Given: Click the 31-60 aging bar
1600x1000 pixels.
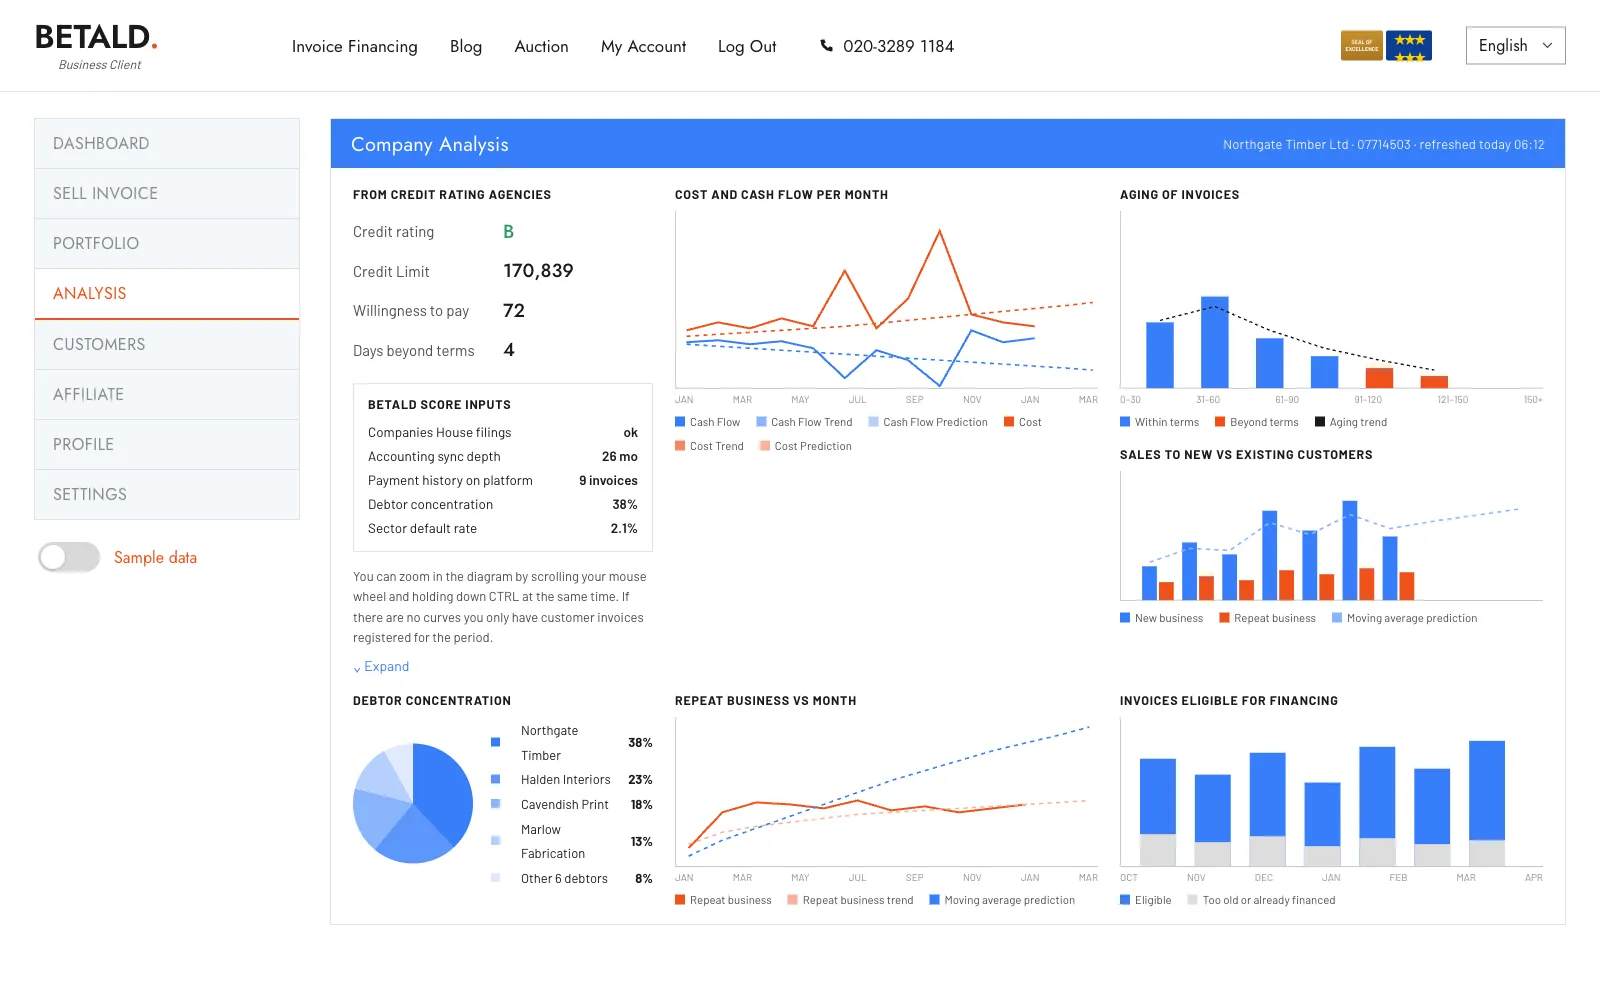Looking at the screenshot, I should (1214, 342).
